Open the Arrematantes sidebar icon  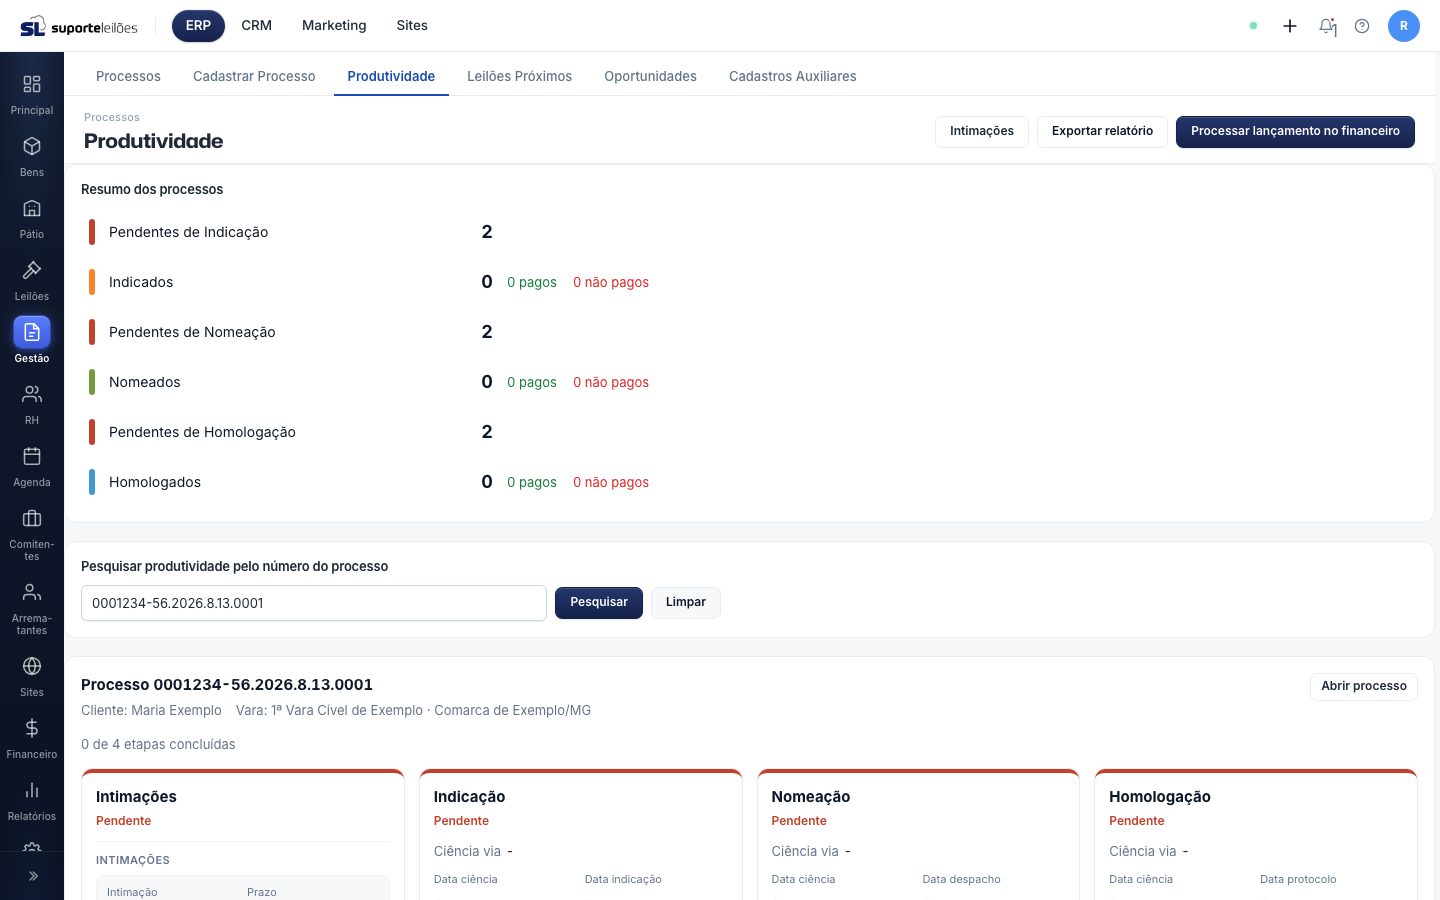tap(32, 592)
